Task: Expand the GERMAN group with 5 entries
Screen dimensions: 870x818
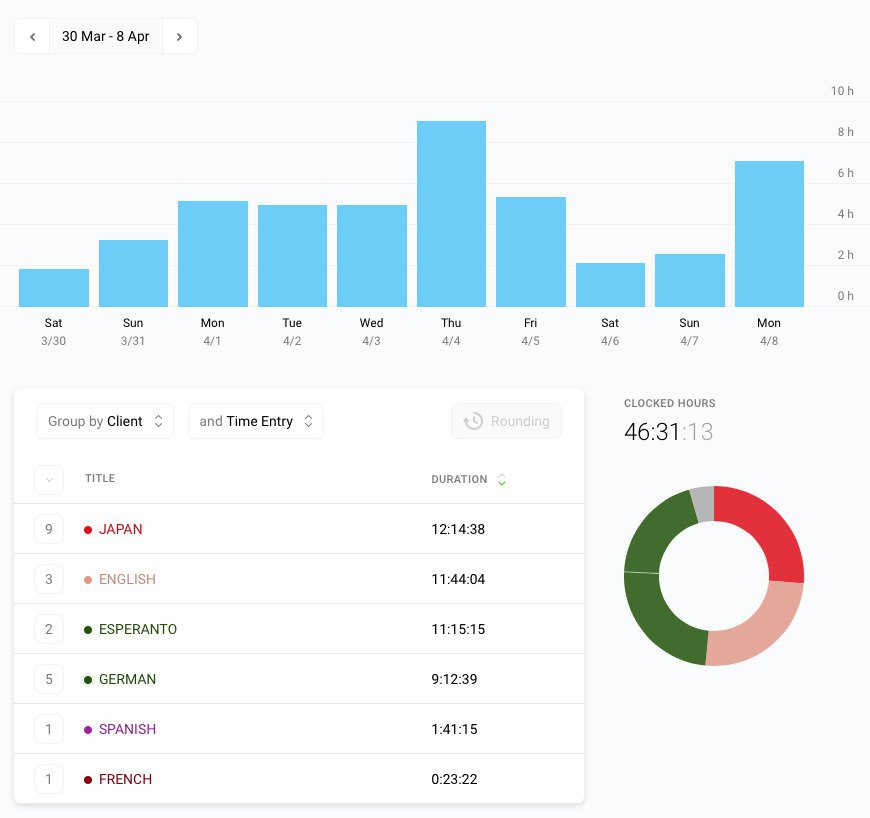Action: 49,679
